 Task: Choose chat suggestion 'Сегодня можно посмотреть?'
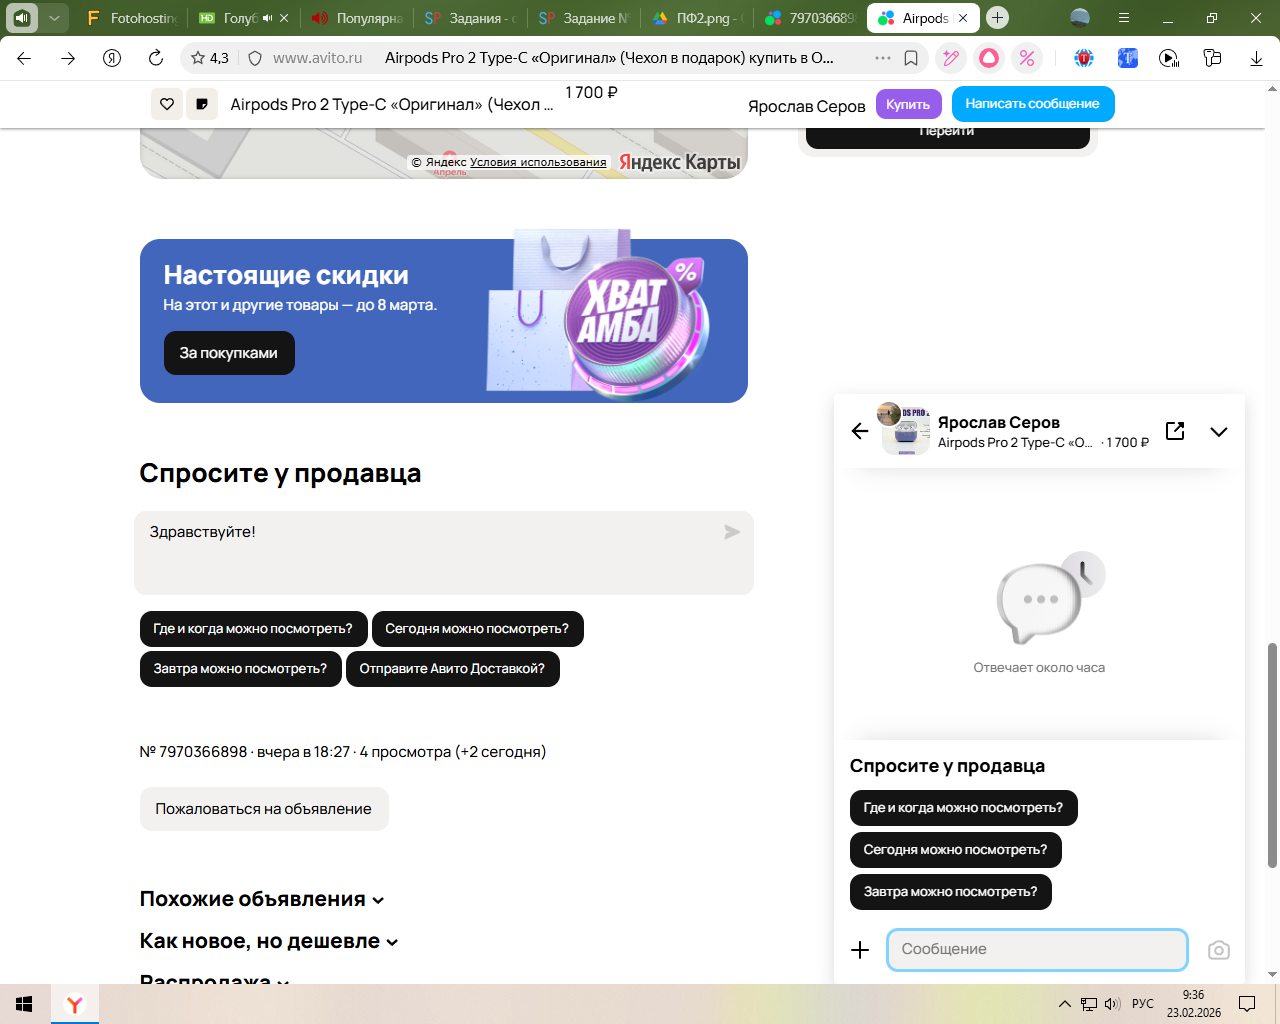click(955, 850)
